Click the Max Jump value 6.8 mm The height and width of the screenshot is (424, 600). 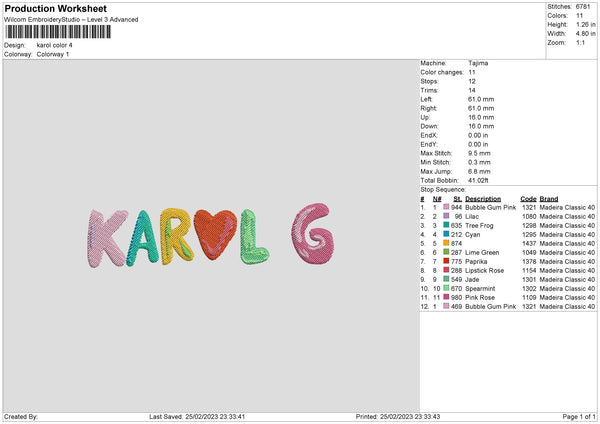coord(479,171)
